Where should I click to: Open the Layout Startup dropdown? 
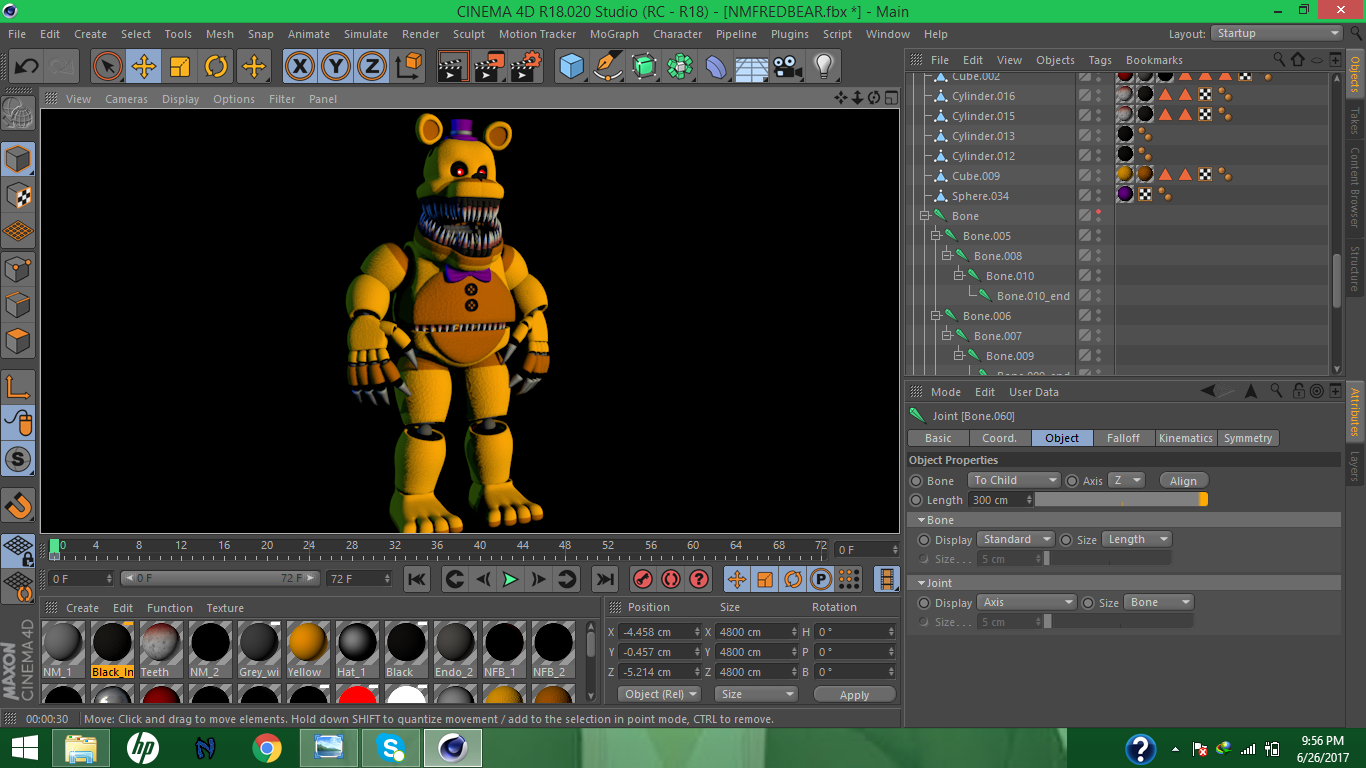click(x=1277, y=33)
